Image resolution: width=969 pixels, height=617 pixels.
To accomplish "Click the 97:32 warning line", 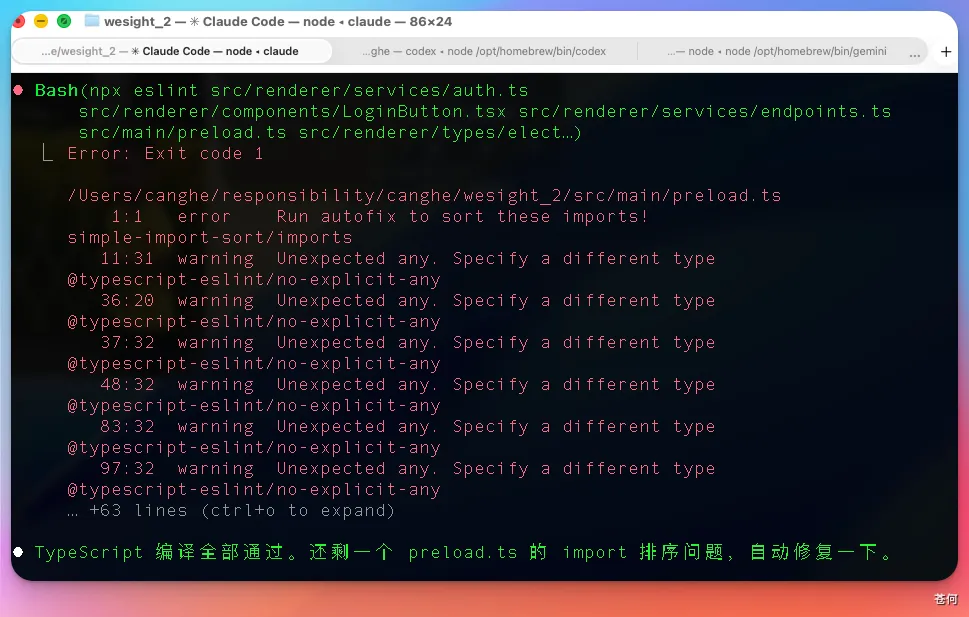I will tap(407, 469).
